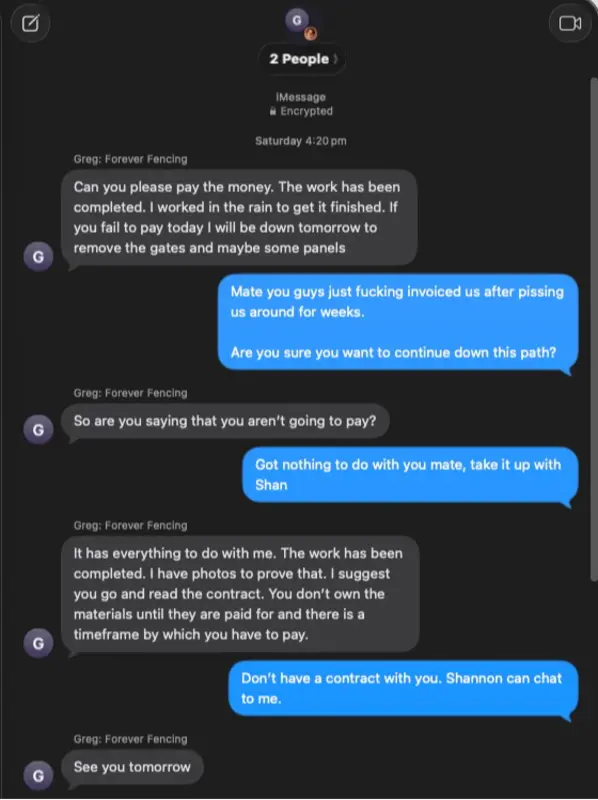Screen dimensions: 598x800
Task: Click first 'Greg: Forever Fencing' sender label
Action: 130,159
